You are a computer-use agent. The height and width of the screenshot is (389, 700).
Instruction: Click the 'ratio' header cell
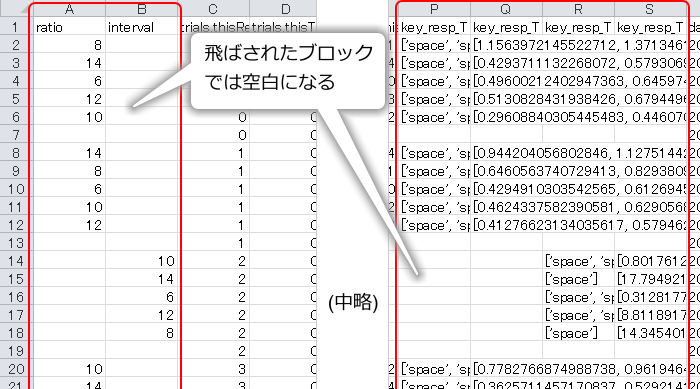point(69,27)
